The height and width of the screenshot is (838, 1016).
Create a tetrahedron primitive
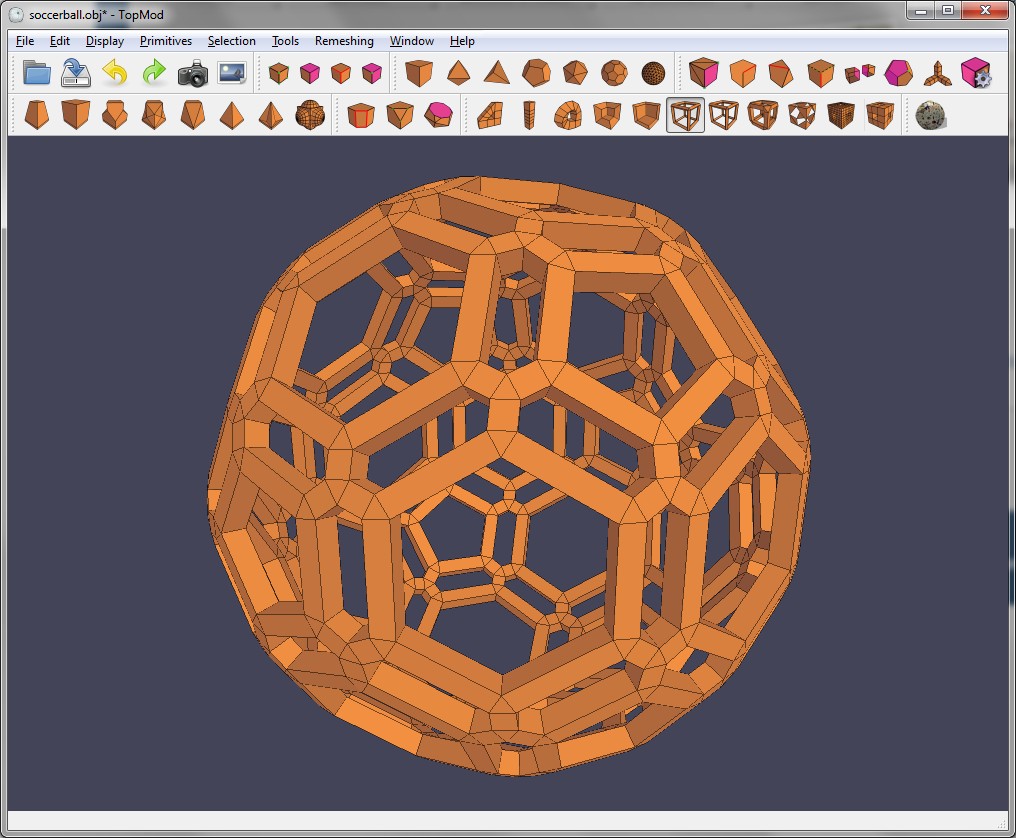[497, 73]
